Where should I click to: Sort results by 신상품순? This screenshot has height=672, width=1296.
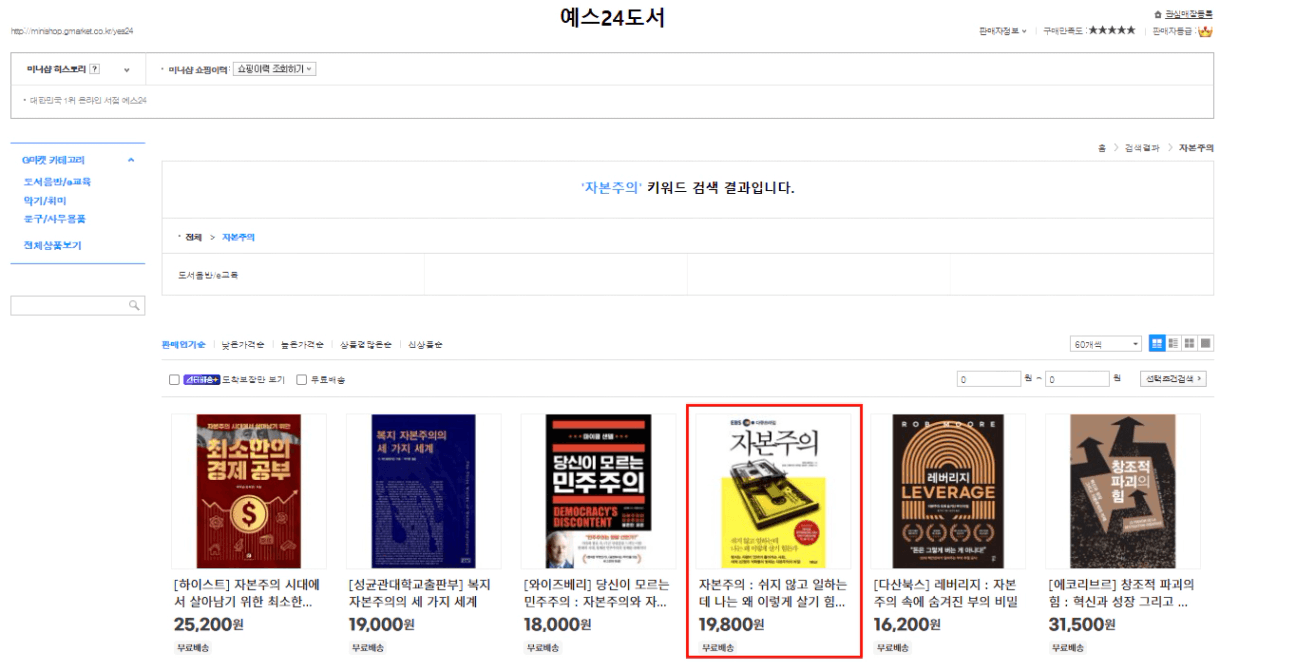[x=425, y=345]
